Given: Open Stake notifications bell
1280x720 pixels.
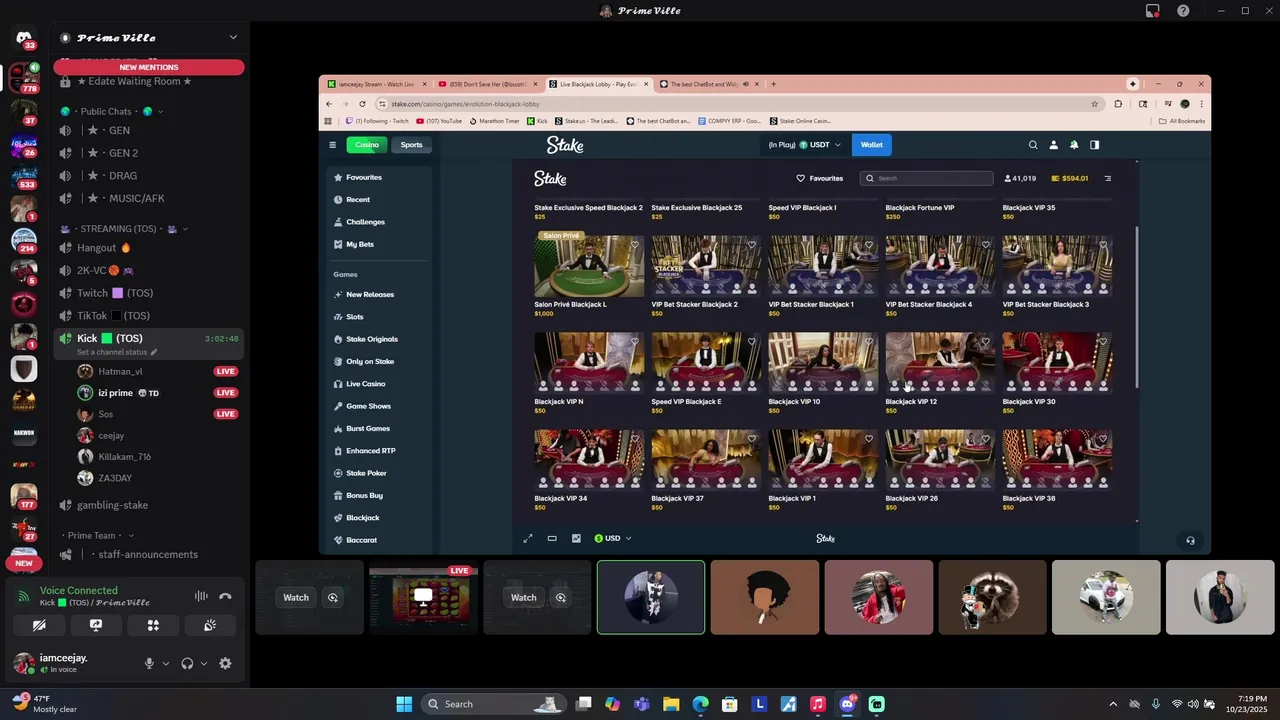Looking at the screenshot, I should tap(1074, 145).
